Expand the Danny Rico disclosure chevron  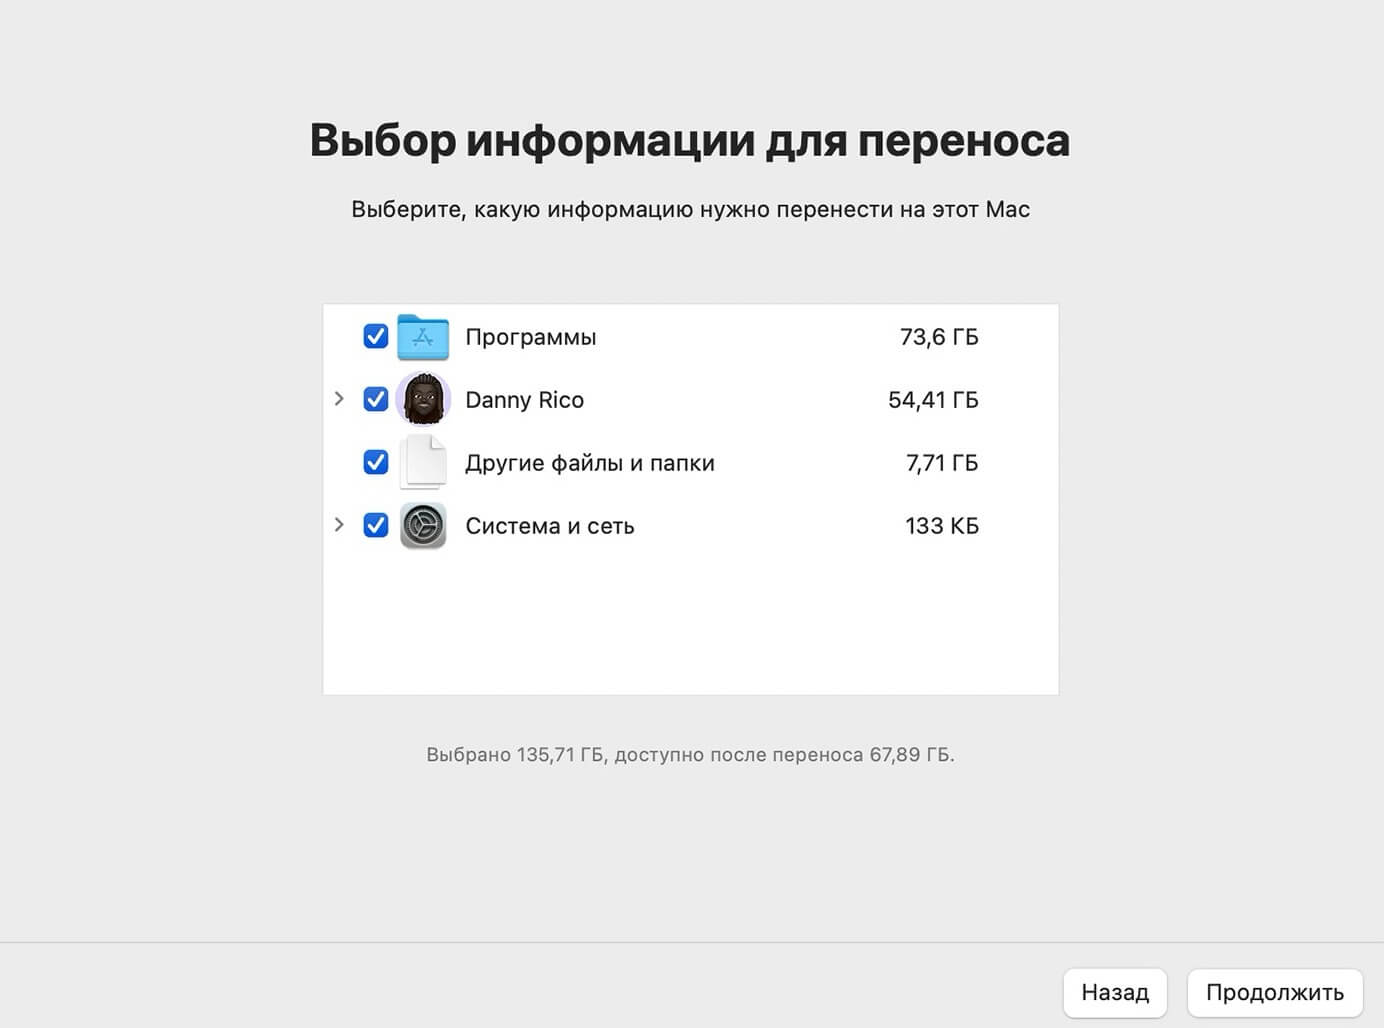click(x=338, y=399)
